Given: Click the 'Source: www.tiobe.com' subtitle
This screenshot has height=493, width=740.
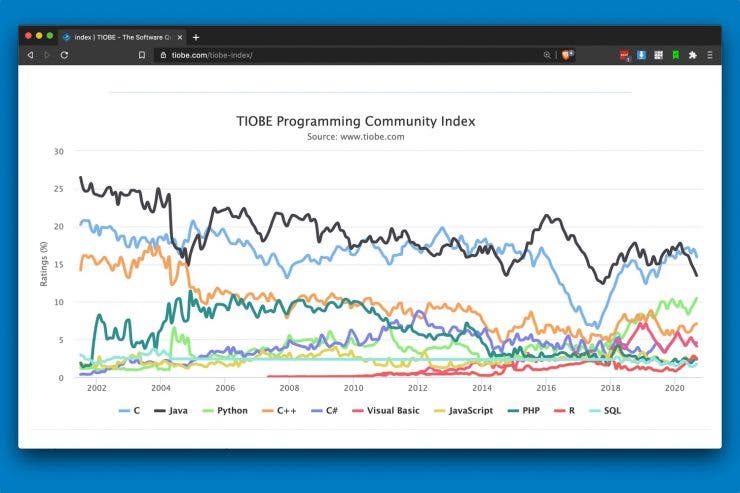Looking at the screenshot, I should pos(356,137).
